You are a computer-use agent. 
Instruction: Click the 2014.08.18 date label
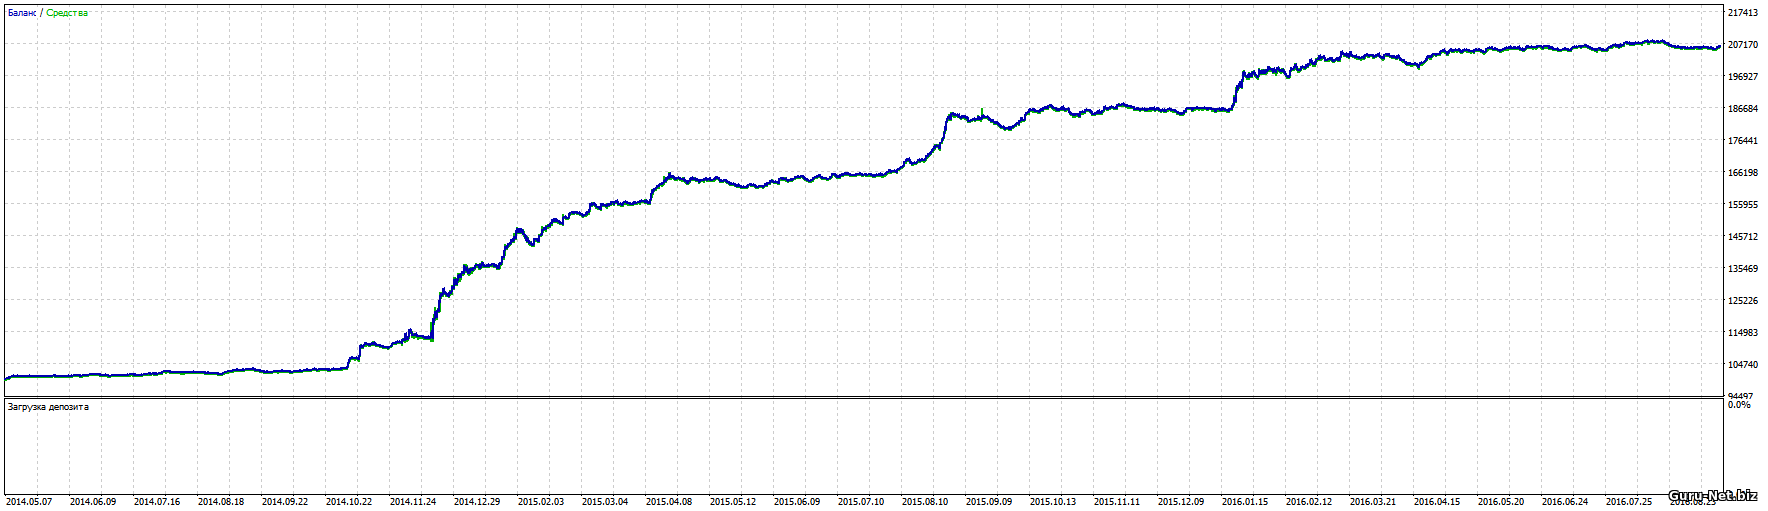(x=221, y=502)
